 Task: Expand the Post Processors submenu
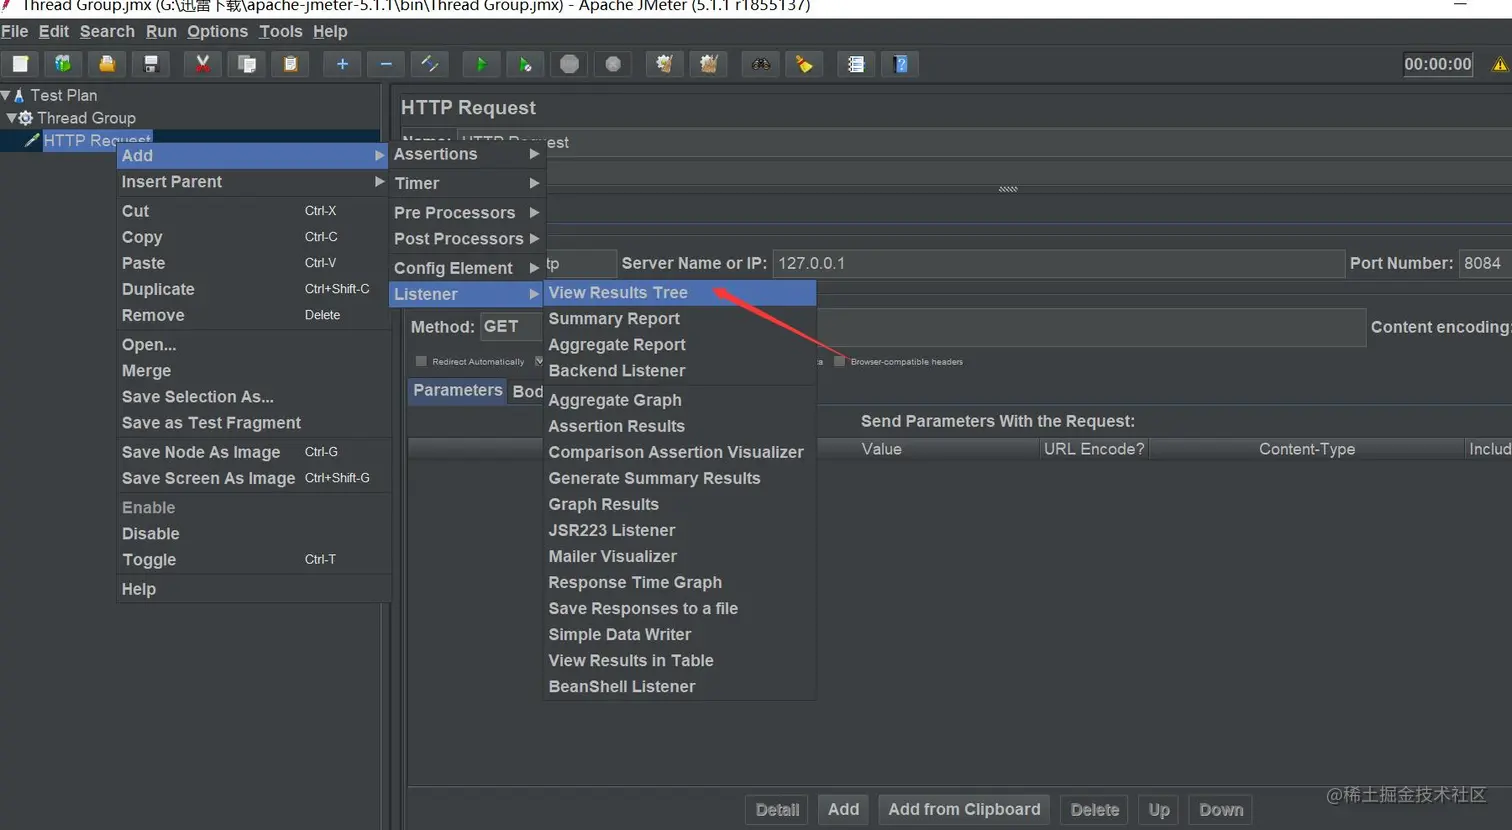466,238
